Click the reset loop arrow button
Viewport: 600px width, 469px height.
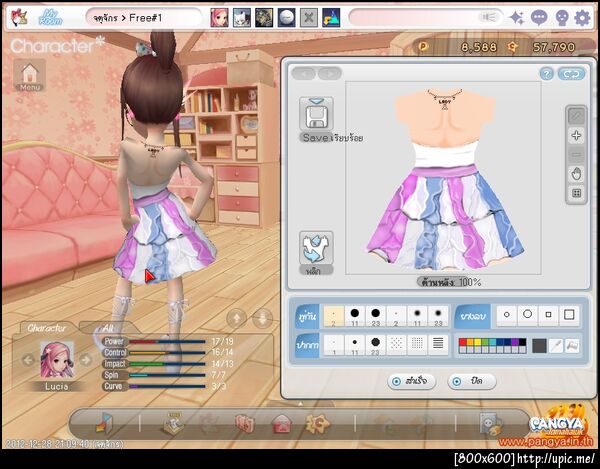(571, 73)
